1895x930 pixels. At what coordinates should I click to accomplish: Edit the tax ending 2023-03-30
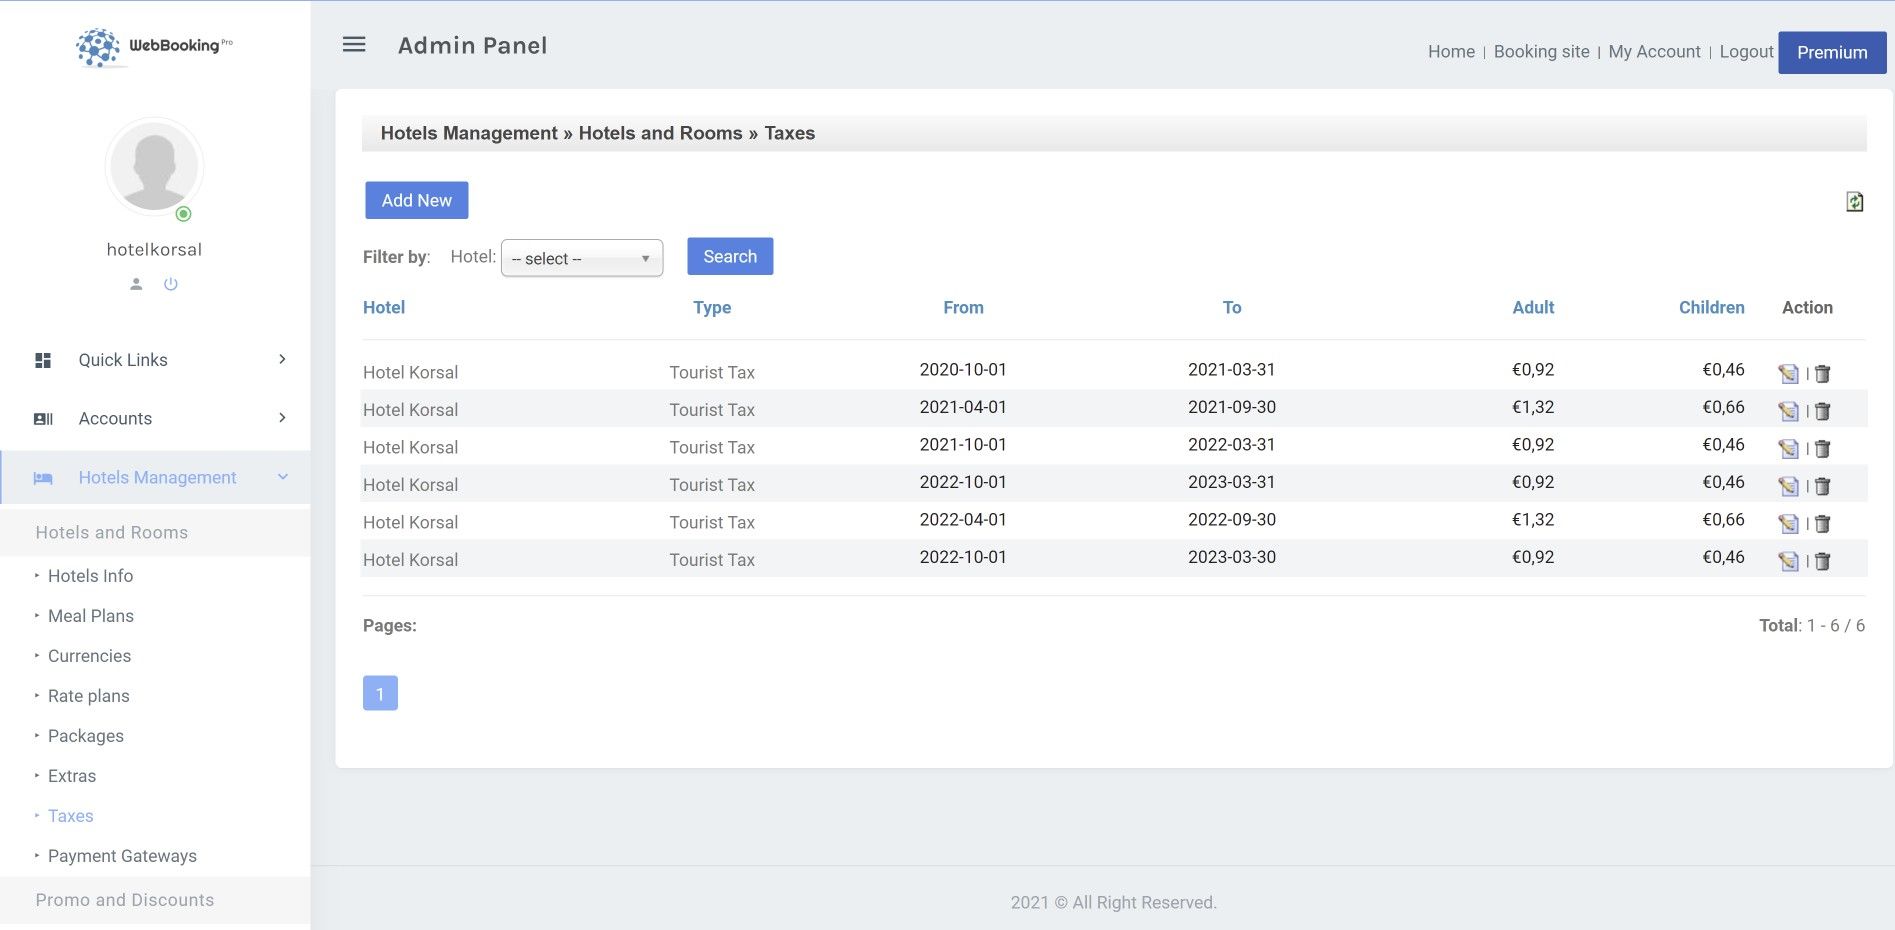pyautogui.click(x=1788, y=561)
